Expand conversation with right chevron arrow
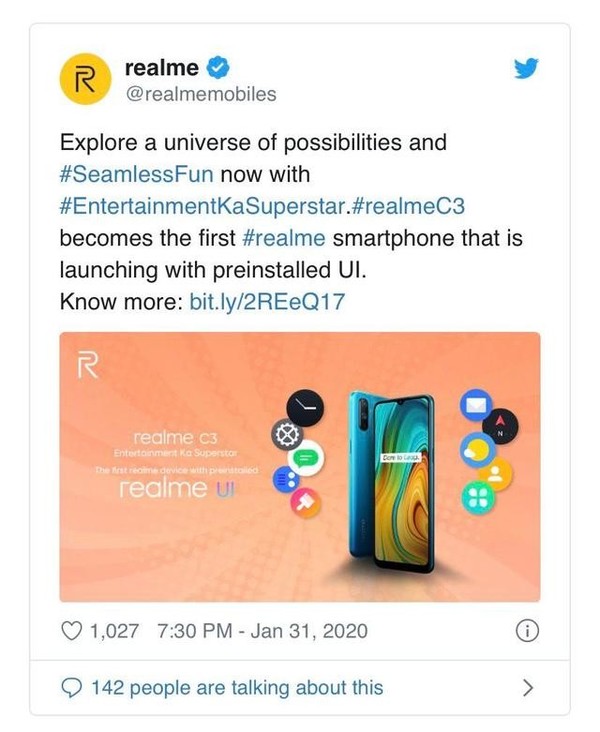Image resolution: width=600 pixels, height=732 pixels. 527,687
